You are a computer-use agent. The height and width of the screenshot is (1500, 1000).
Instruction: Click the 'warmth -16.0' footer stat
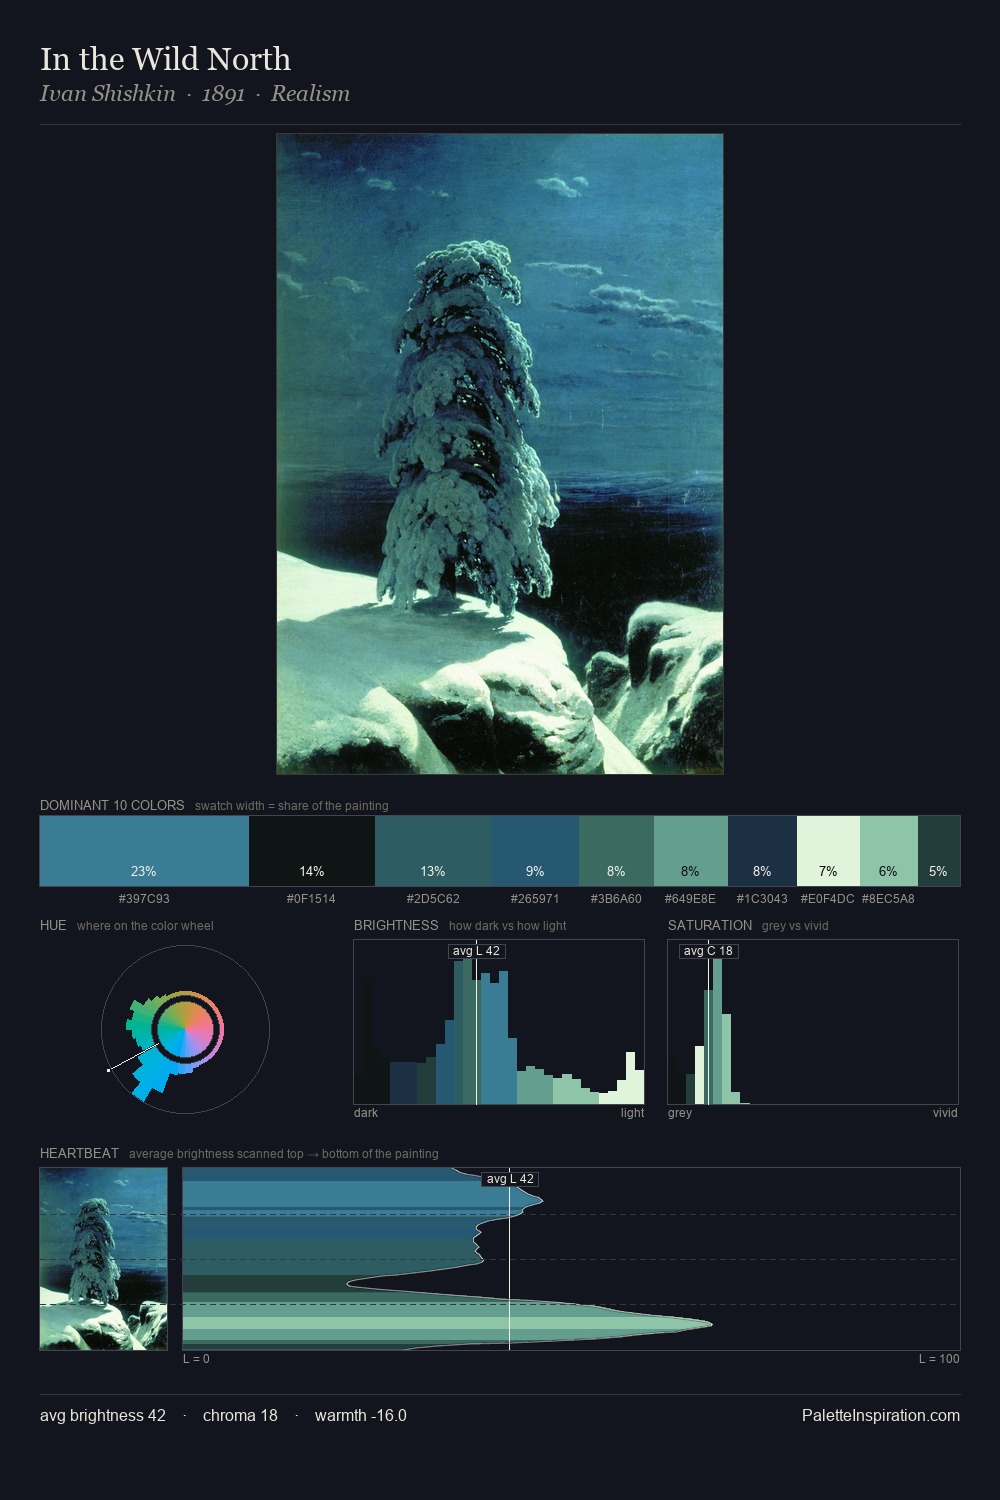(x=361, y=1415)
